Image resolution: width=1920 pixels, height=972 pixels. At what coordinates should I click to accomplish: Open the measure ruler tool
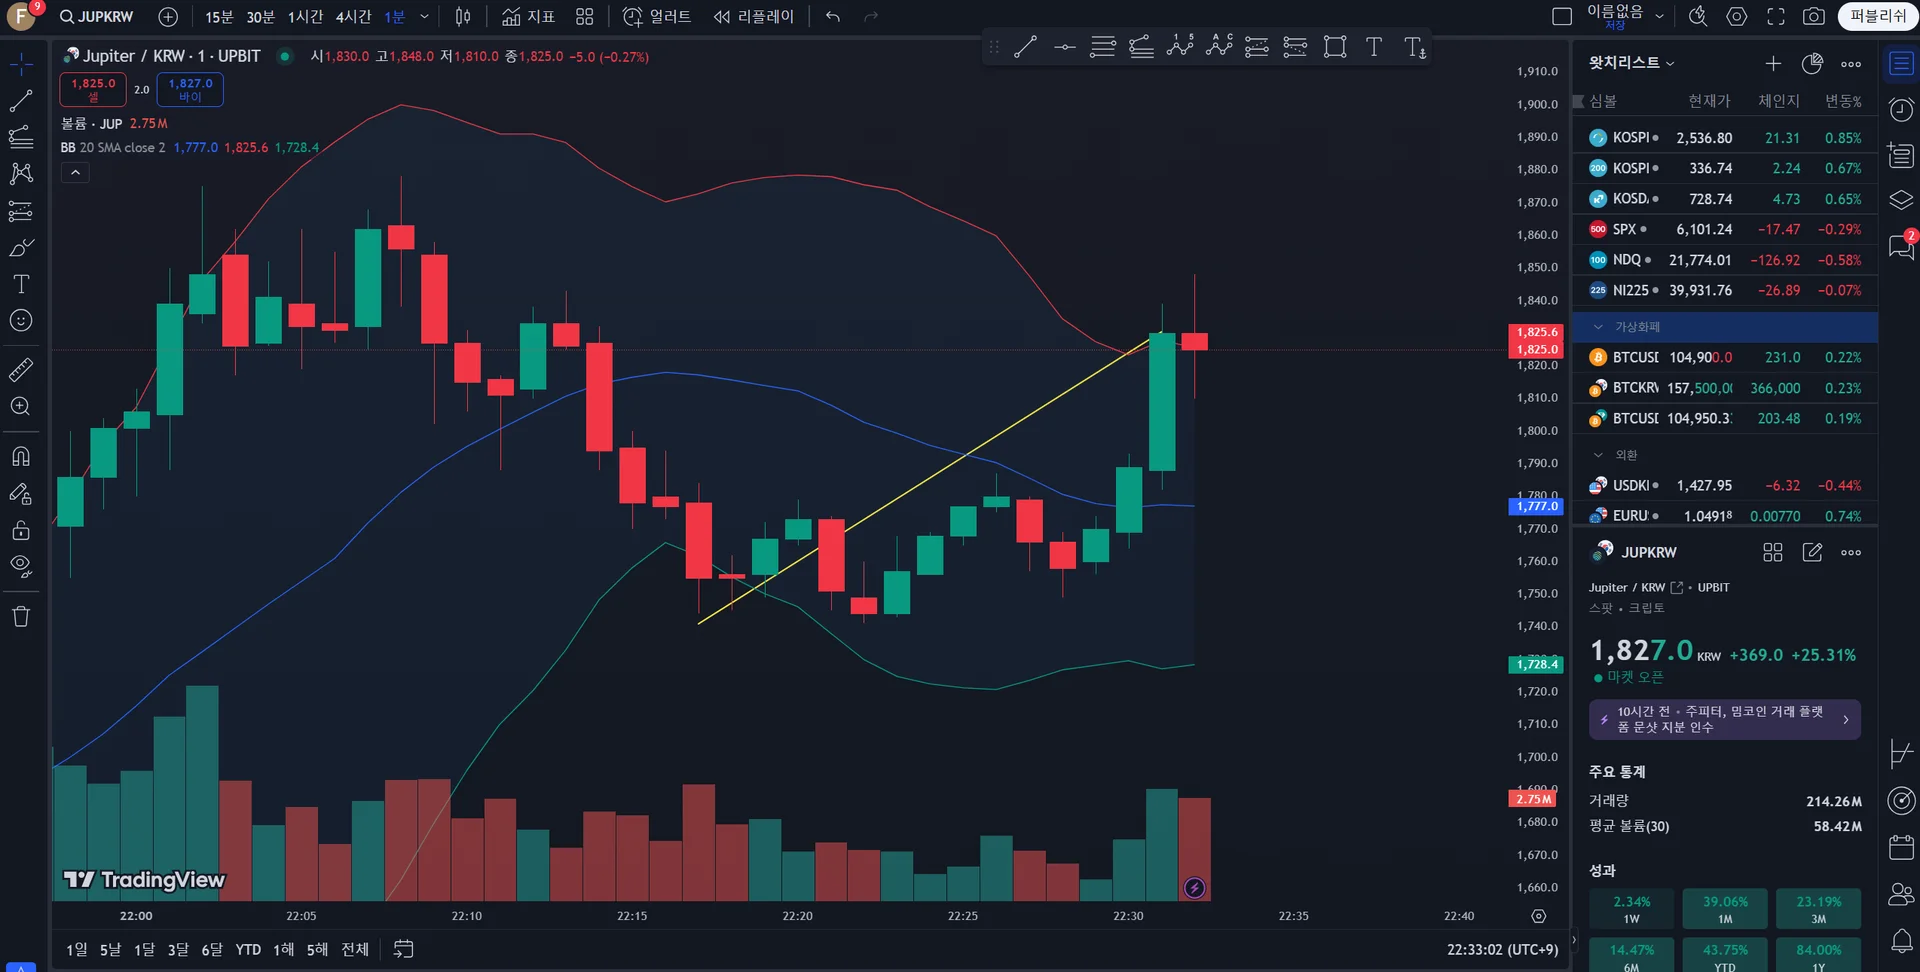point(21,370)
